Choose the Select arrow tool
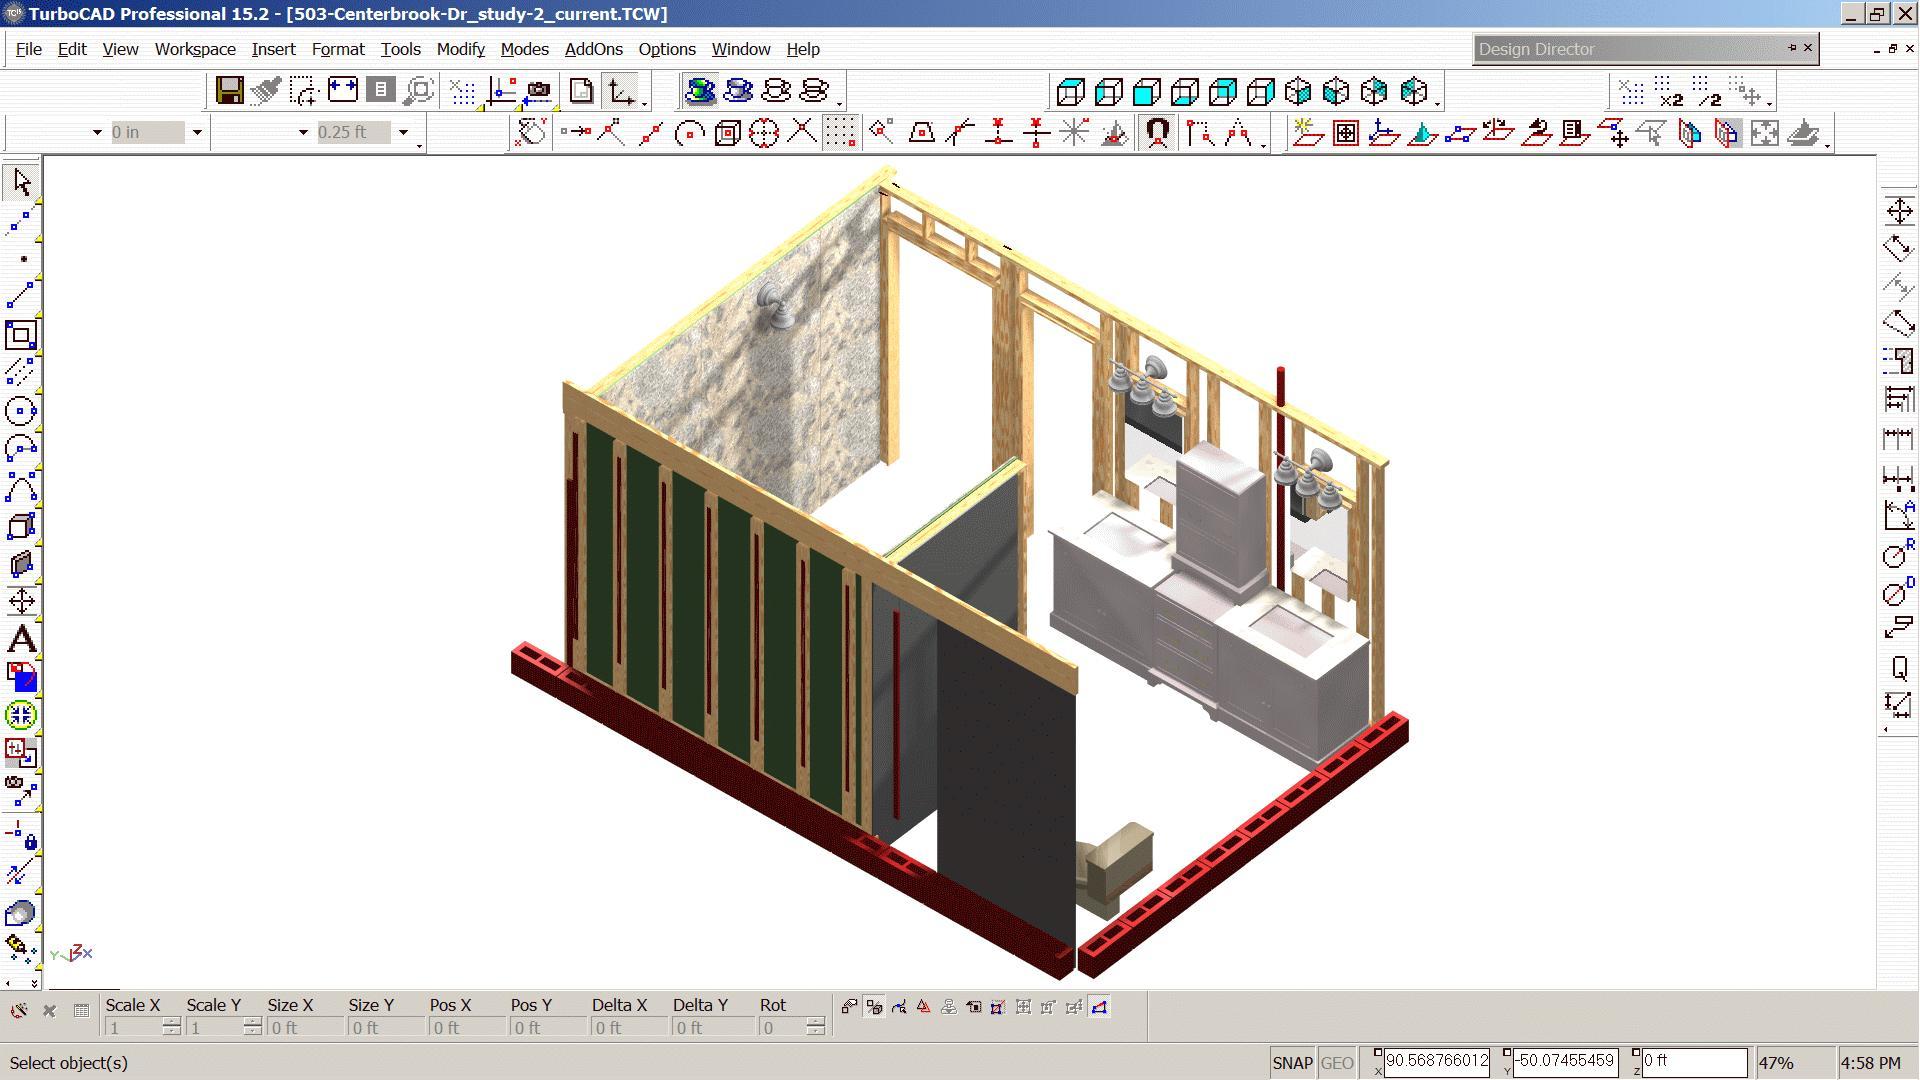 coord(21,182)
